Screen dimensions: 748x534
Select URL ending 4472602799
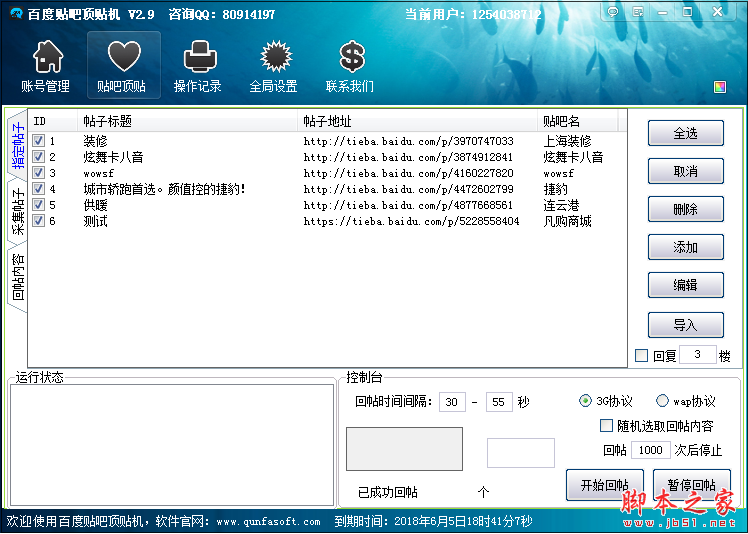(x=408, y=189)
